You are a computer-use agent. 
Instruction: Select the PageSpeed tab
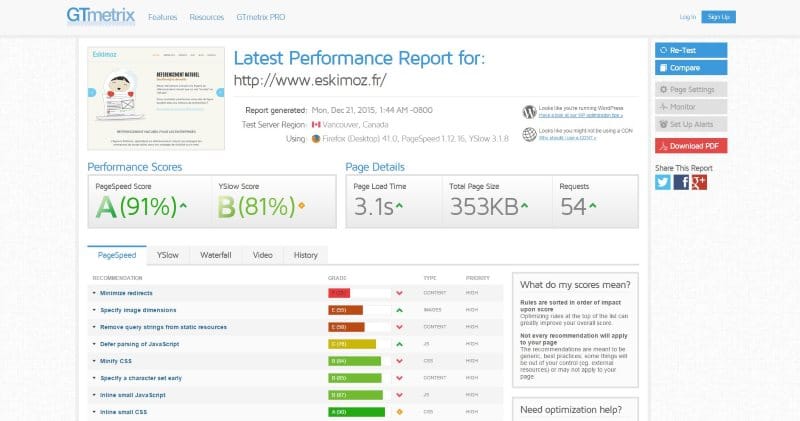pyautogui.click(x=117, y=255)
